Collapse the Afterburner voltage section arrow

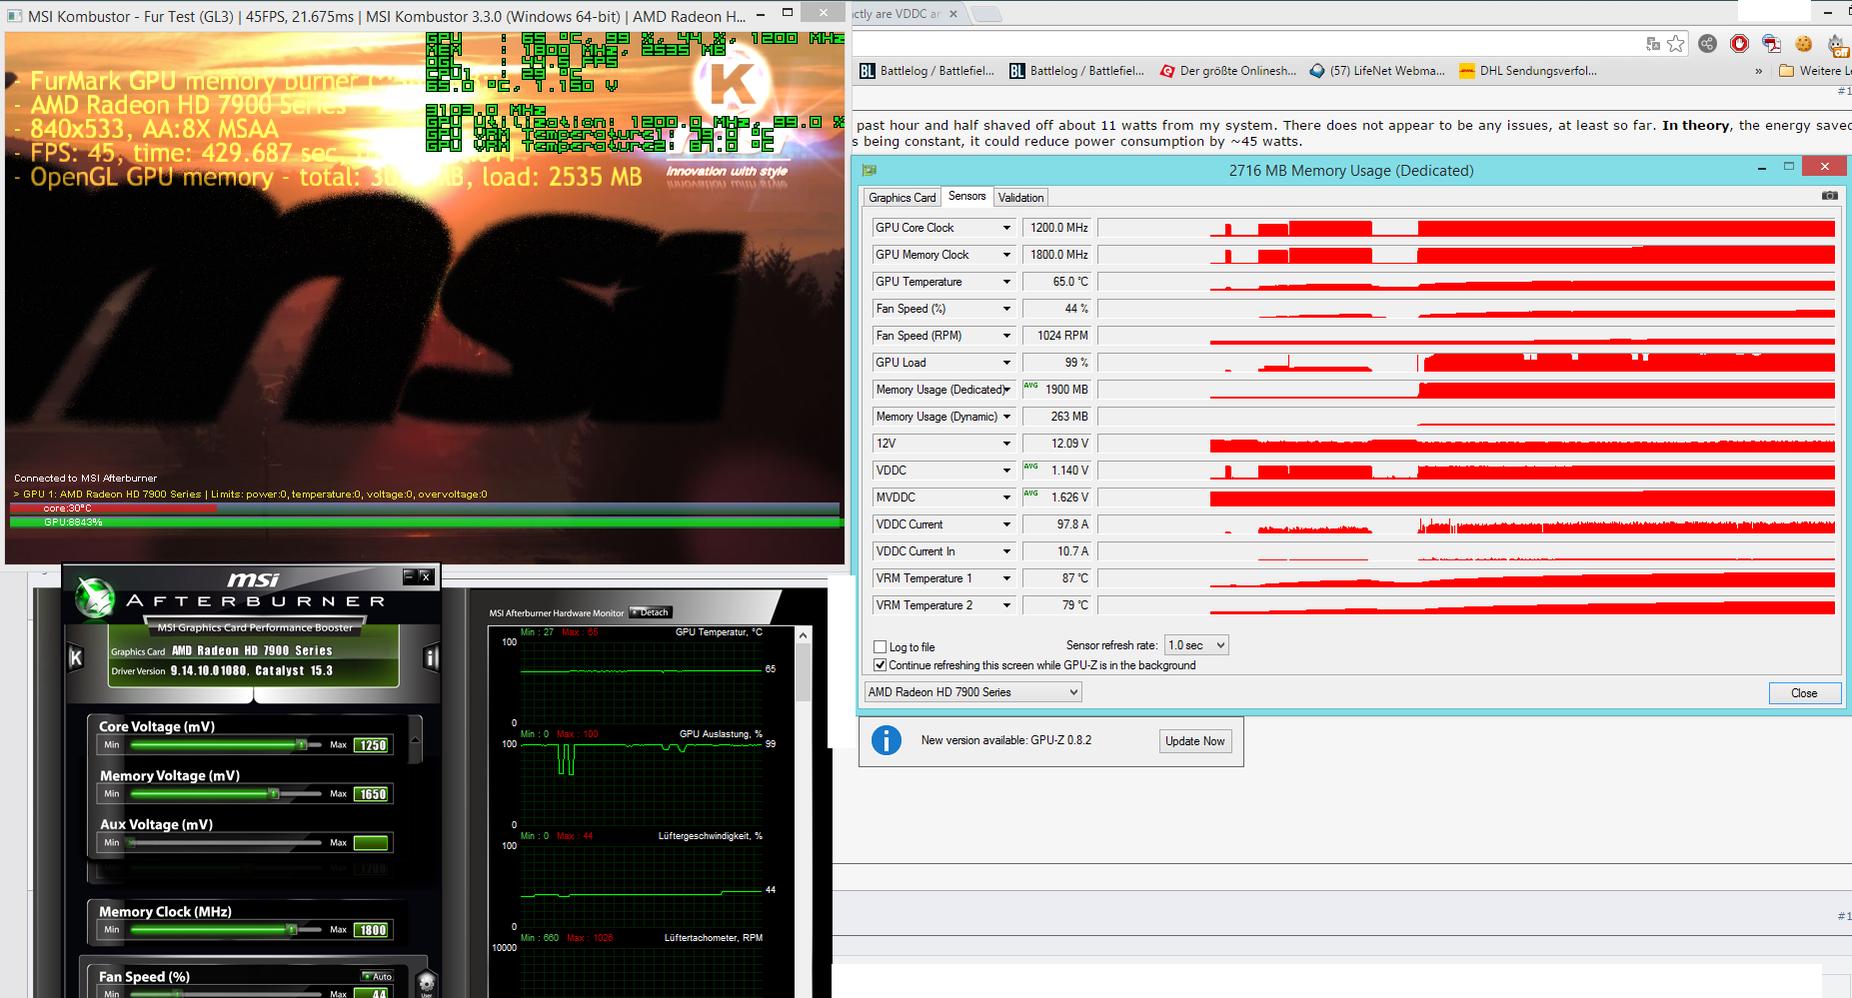[416, 741]
